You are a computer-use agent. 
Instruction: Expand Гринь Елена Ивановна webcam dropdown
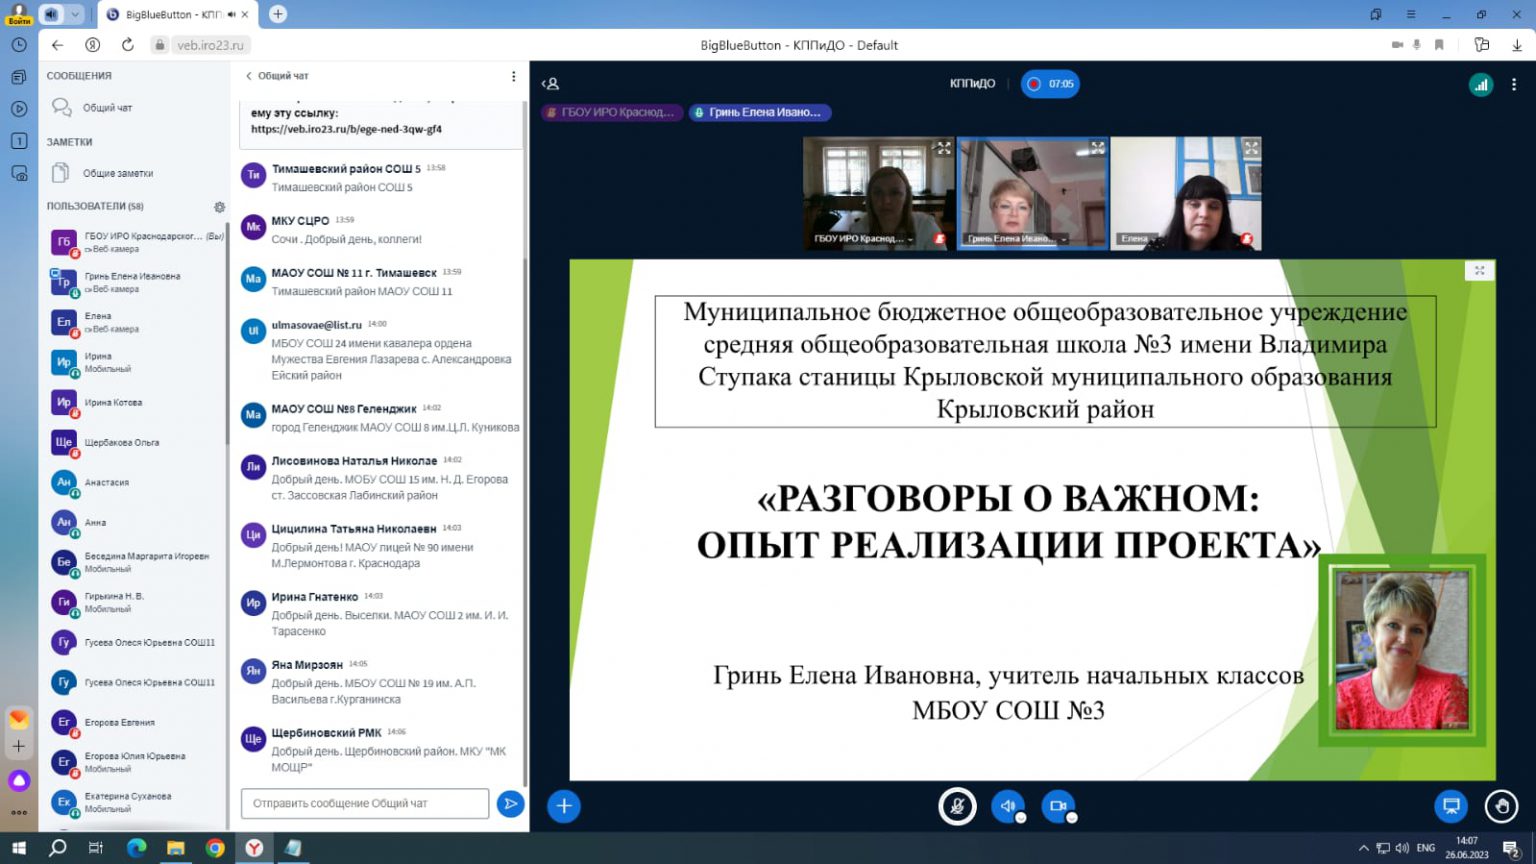1064,240
